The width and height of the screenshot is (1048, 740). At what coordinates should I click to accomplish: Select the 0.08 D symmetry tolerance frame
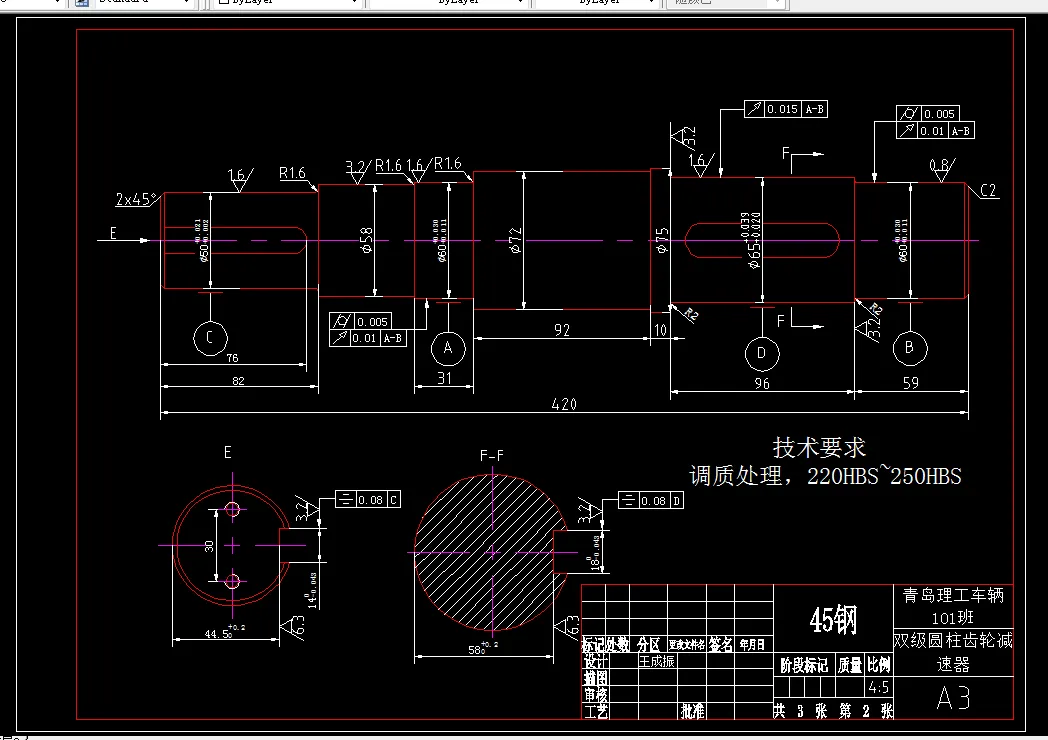point(651,500)
